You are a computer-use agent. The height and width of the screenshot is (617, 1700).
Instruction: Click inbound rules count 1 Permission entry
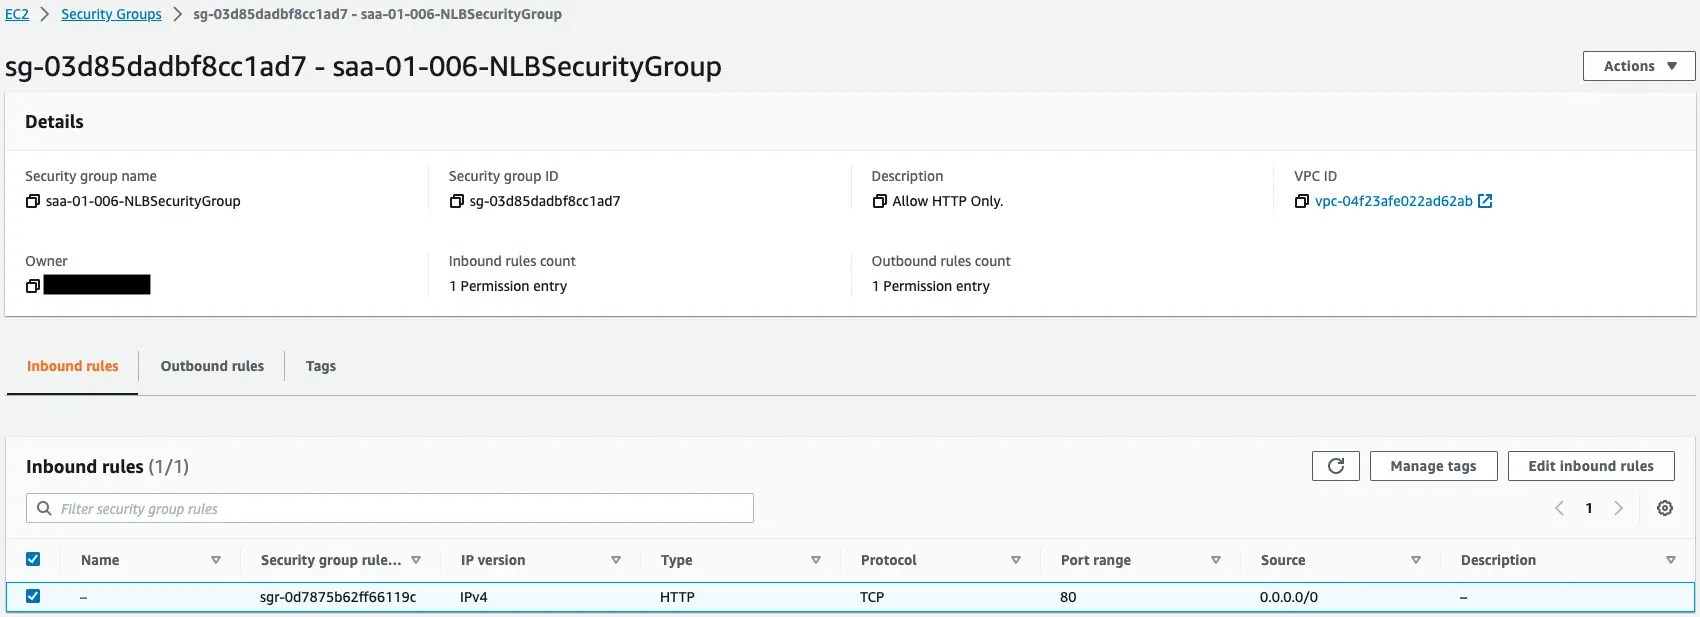tap(508, 286)
